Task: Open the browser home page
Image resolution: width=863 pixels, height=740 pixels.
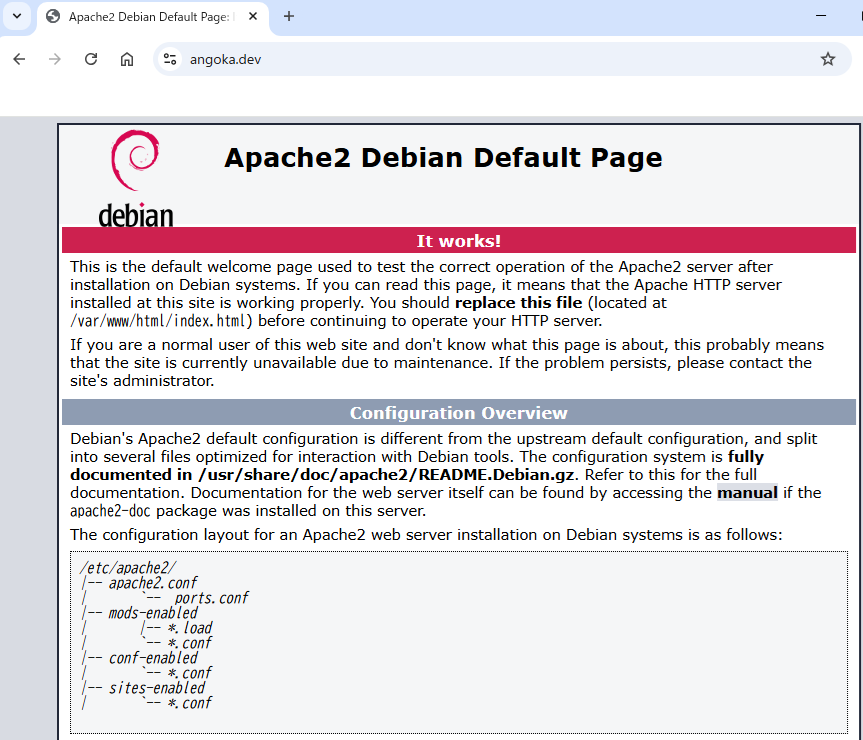Action: coord(127,59)
